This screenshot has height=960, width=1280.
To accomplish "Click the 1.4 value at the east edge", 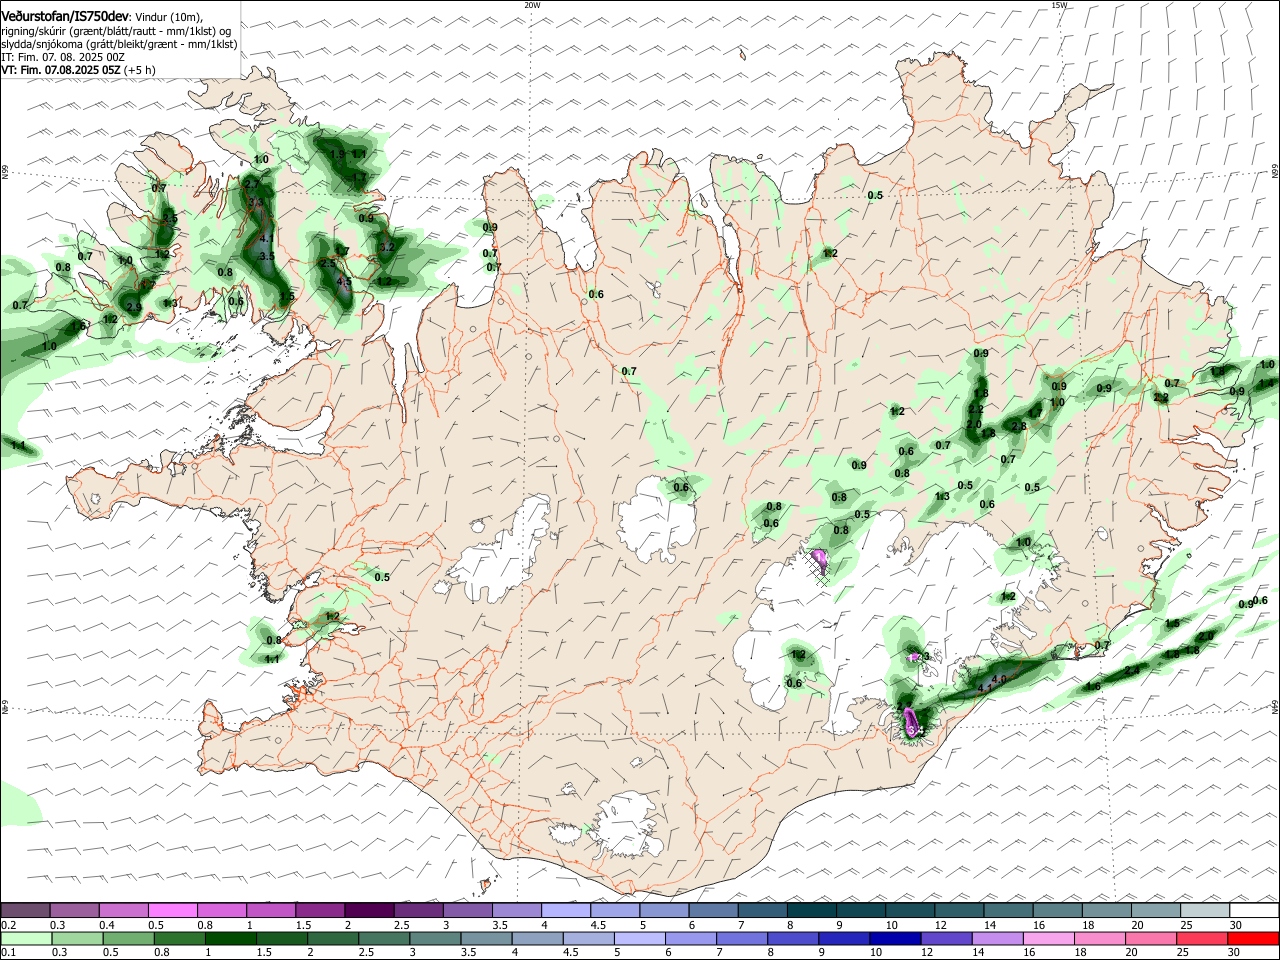I will [1266, 383].
